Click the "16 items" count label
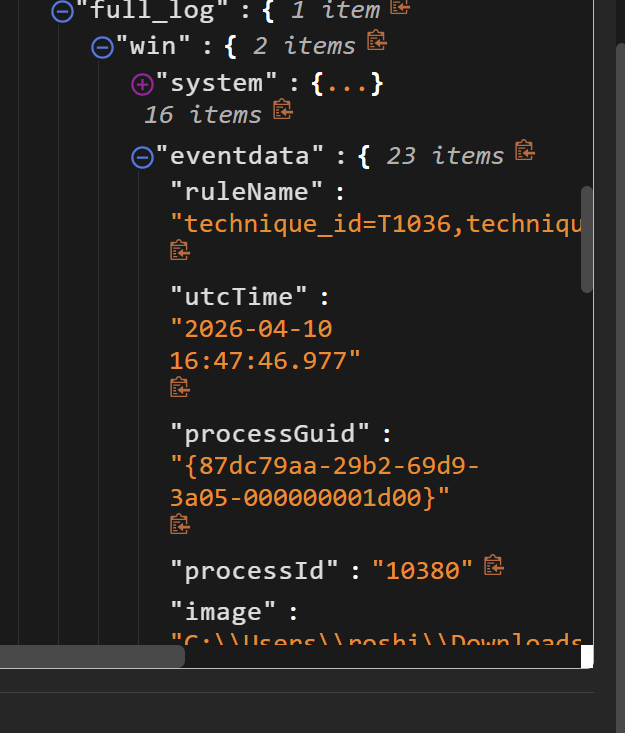625x733 pixels. (202, 115)
